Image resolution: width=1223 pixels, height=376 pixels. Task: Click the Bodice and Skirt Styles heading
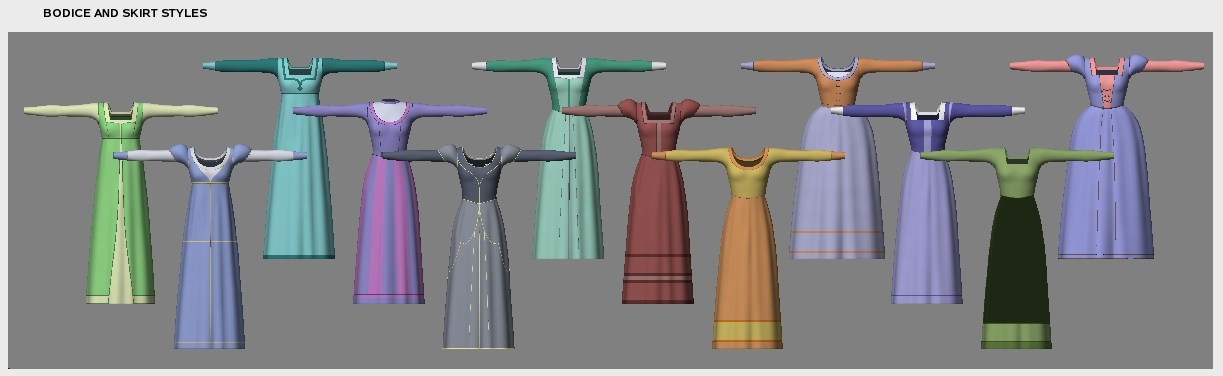point(125,13)
